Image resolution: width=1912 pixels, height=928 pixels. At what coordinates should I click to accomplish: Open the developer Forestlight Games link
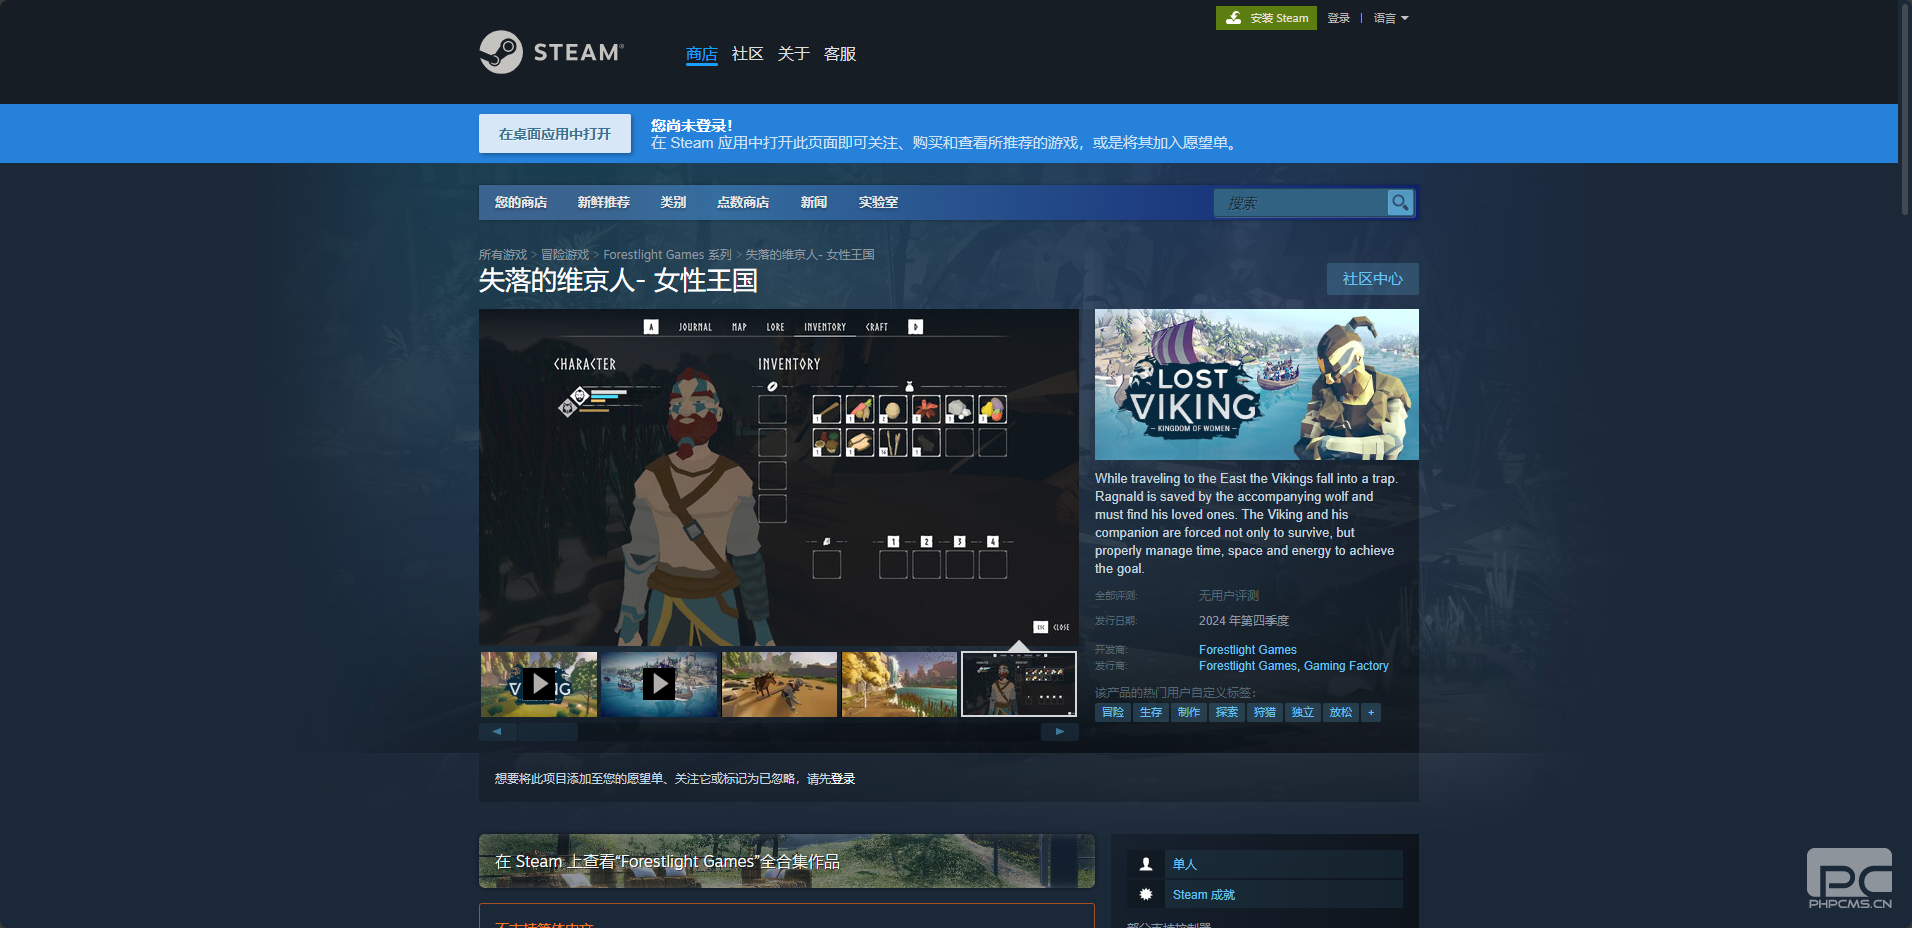click(1248, 650)
